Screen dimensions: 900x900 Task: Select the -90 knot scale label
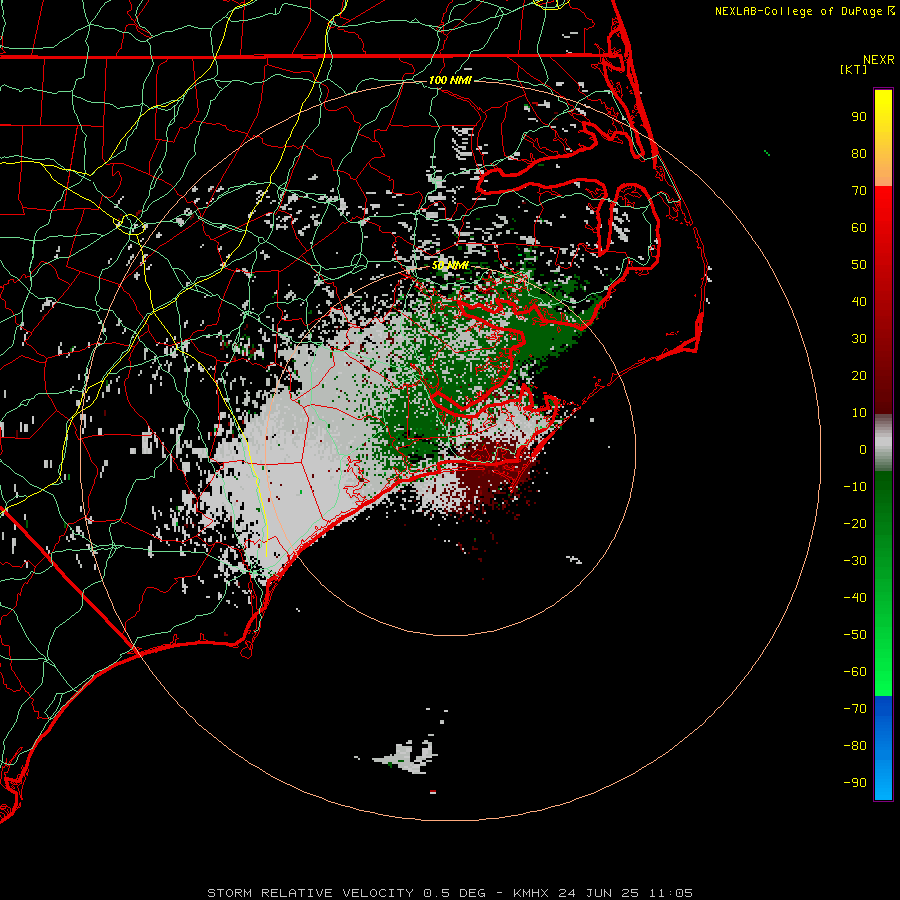click(x=855, y=783)
